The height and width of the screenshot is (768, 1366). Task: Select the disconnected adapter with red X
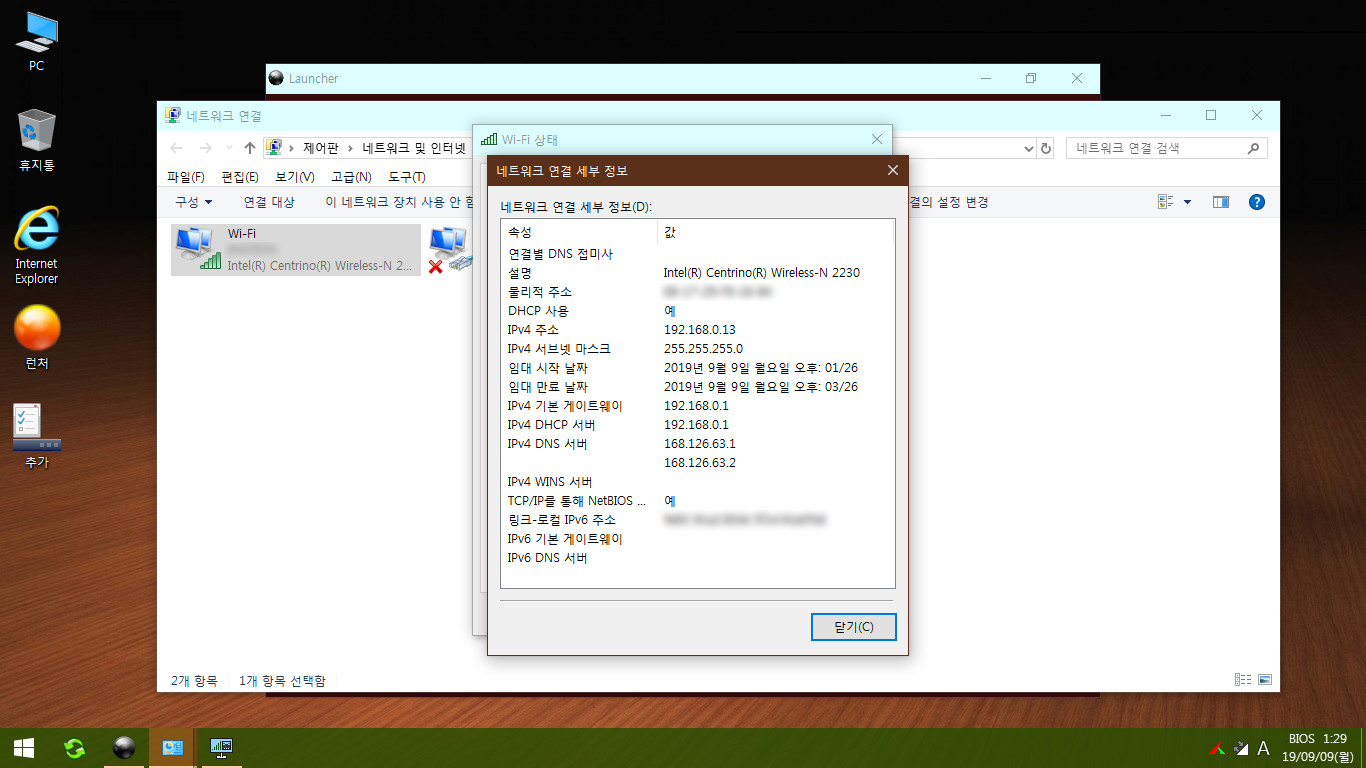[449, 249]
